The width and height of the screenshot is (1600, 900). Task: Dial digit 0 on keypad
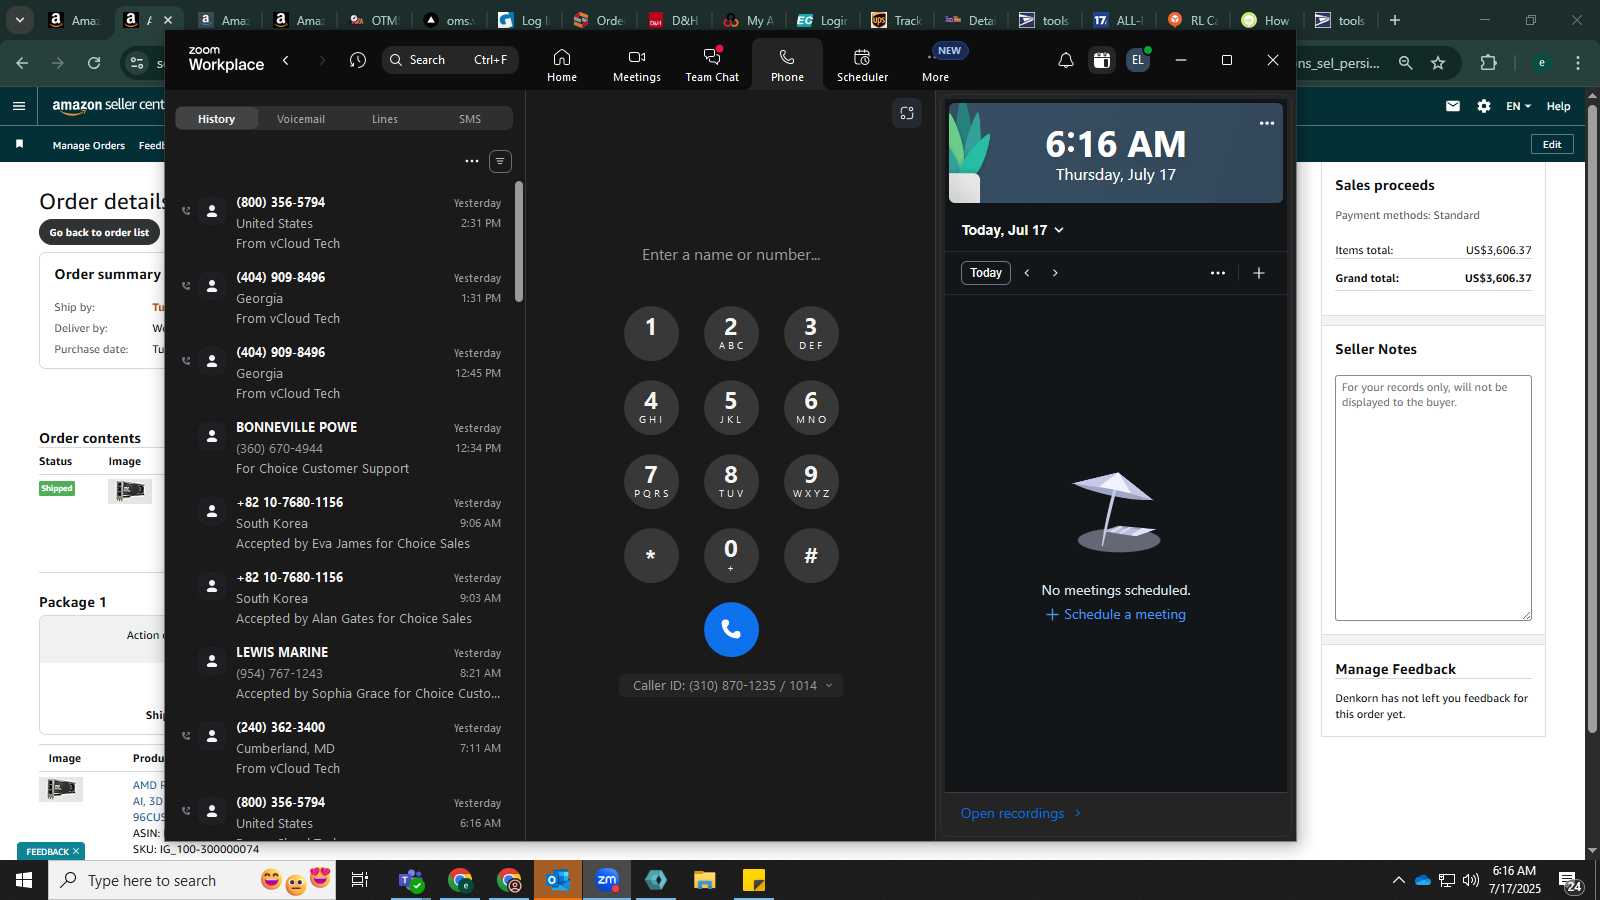pos(731,555)
